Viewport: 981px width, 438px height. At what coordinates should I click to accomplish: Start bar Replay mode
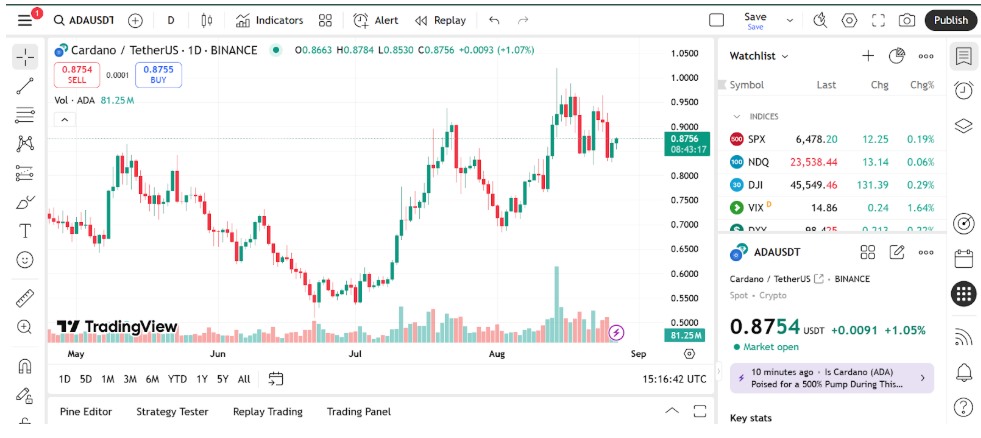pyautogui.click(x=440, y=20)
